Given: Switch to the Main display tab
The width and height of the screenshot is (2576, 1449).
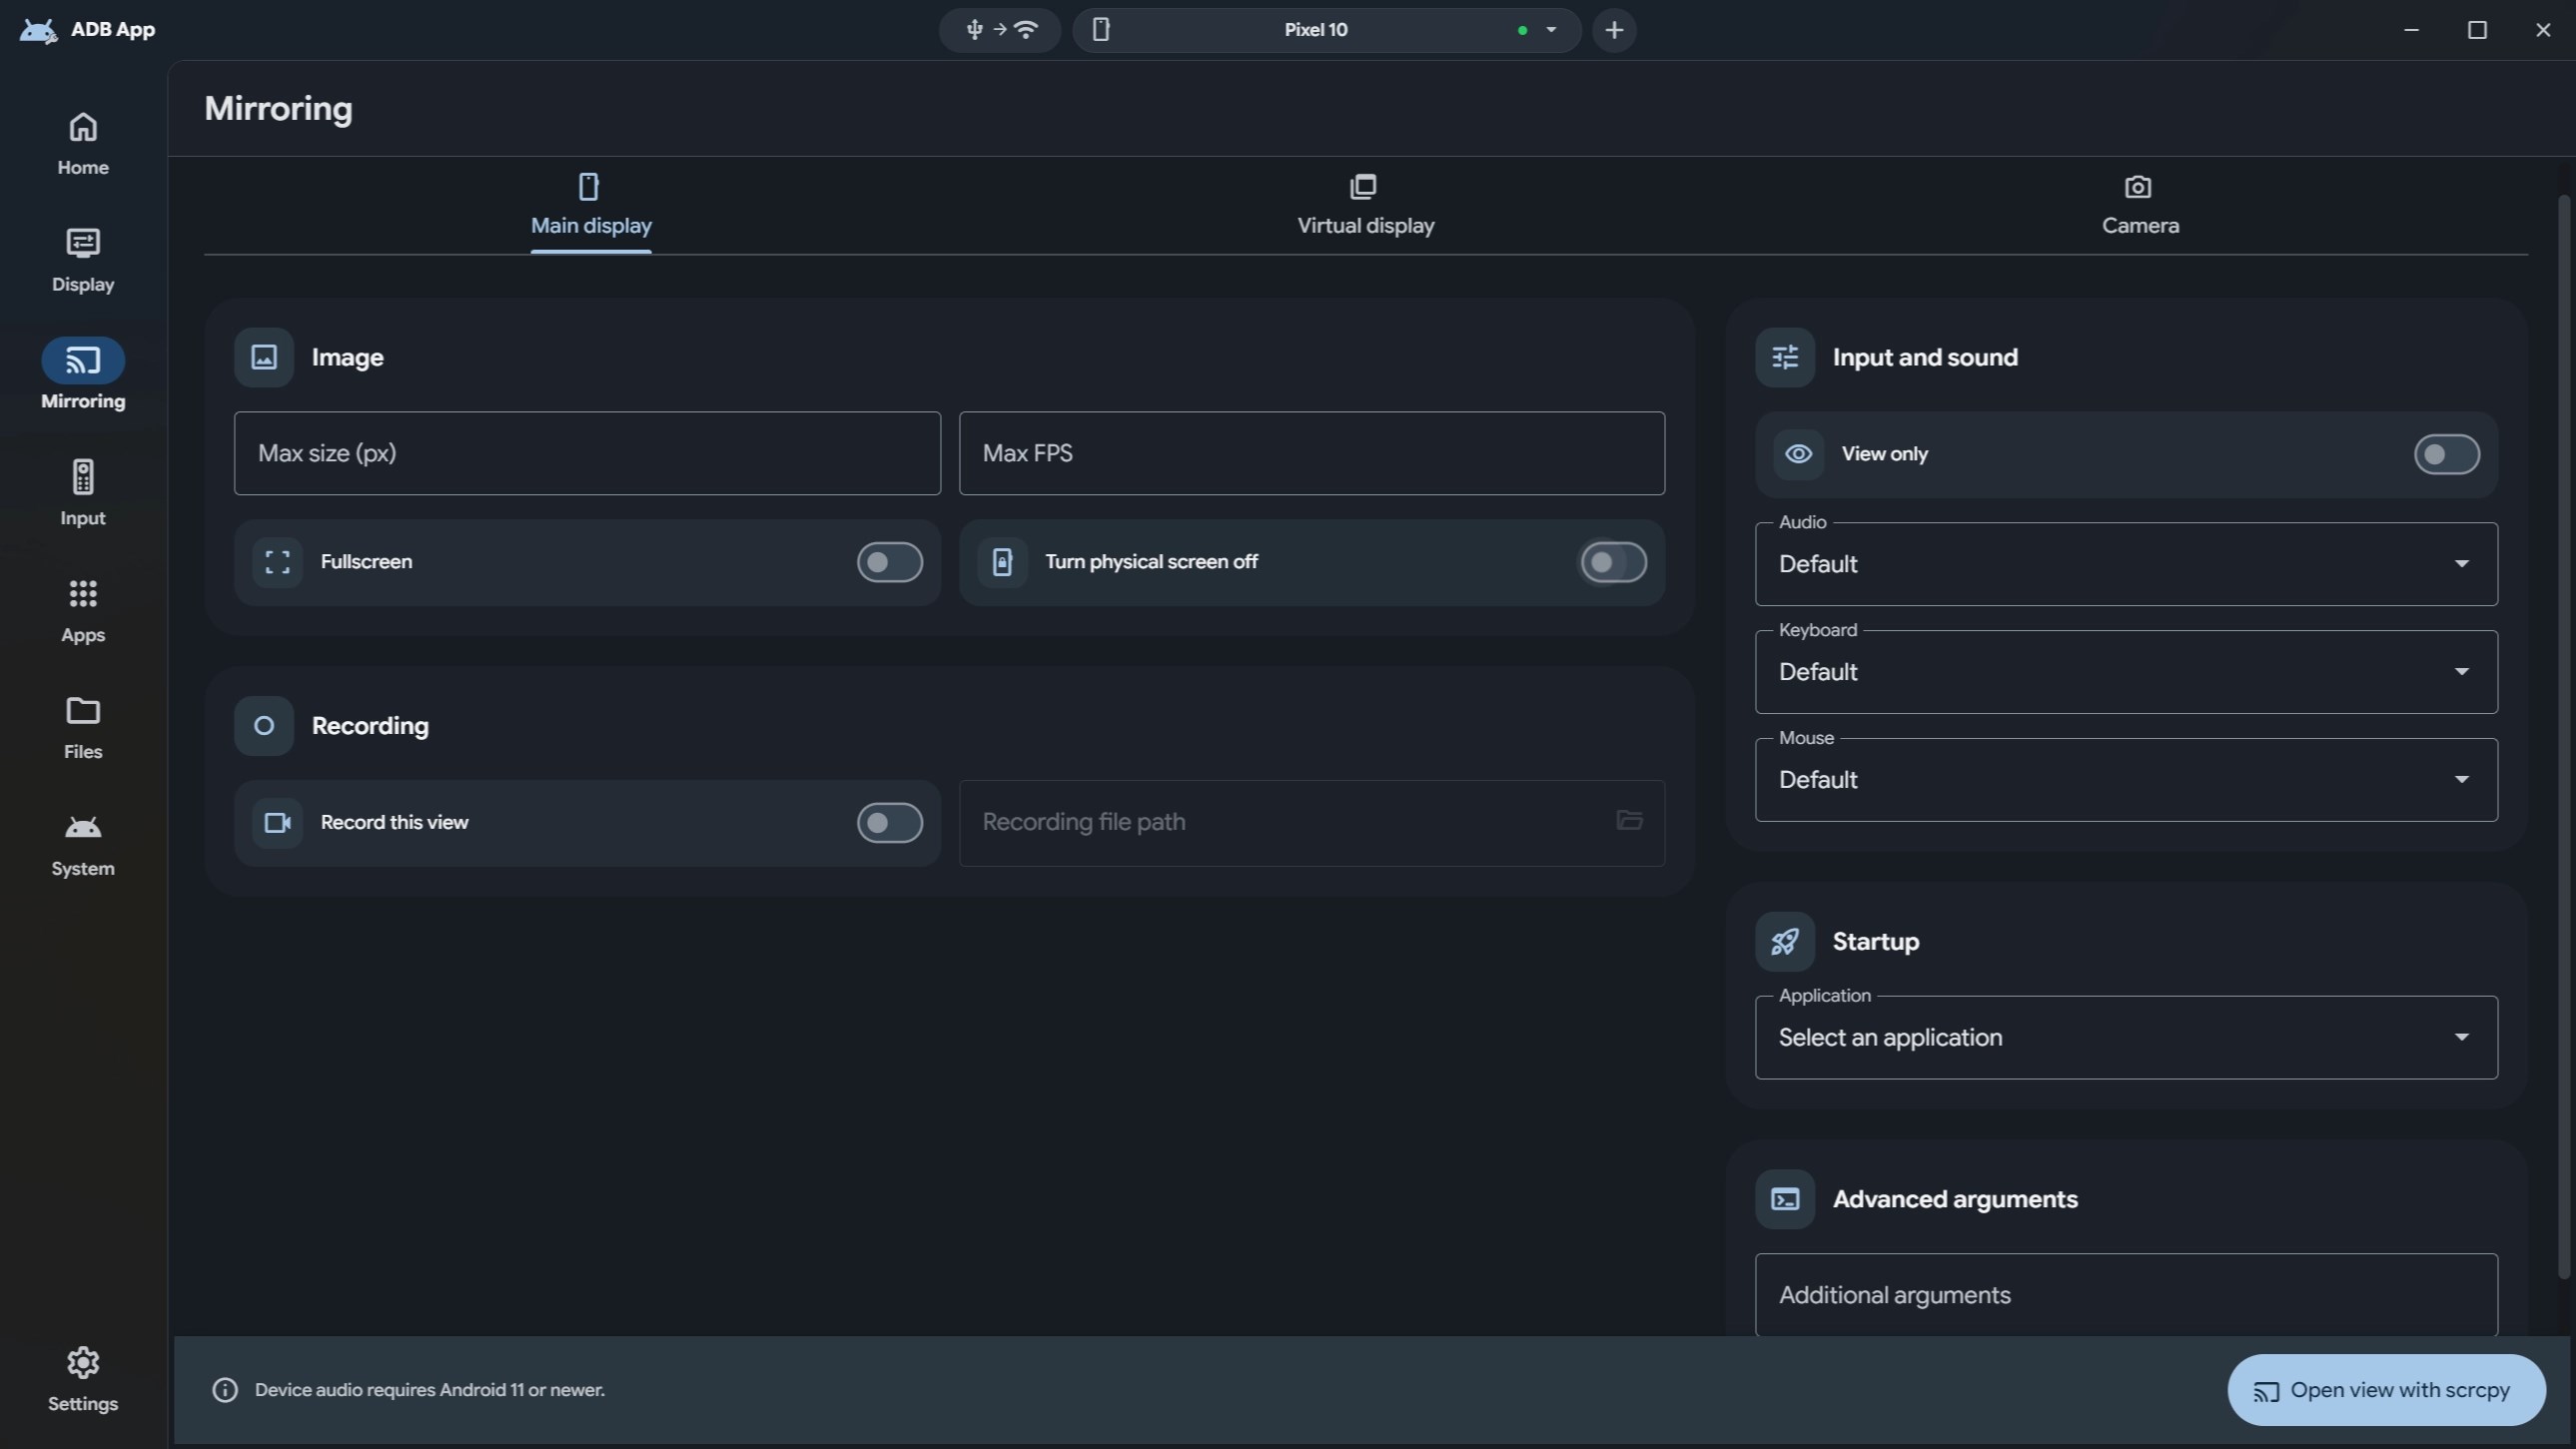Looking at the screenshot, I should [x=591, y=206].
